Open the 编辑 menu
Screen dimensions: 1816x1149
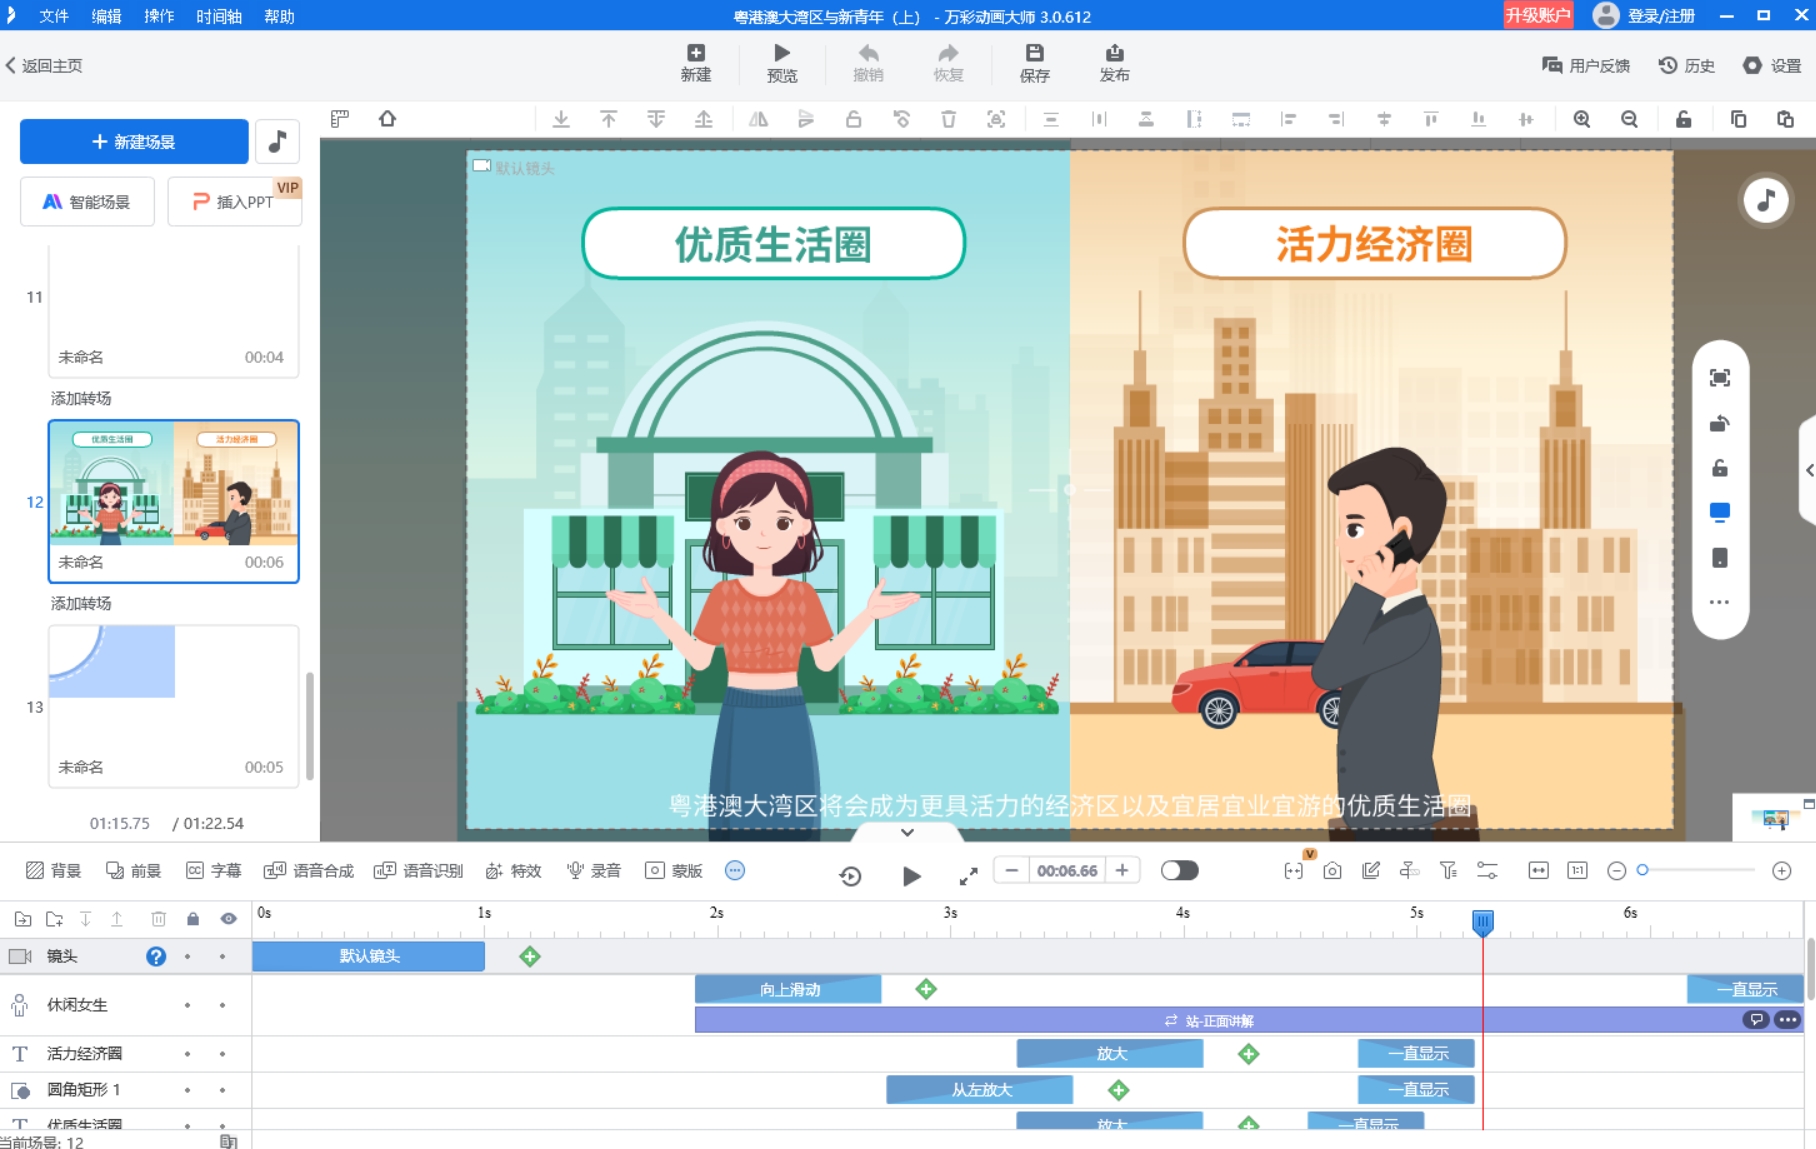[106, 16]
